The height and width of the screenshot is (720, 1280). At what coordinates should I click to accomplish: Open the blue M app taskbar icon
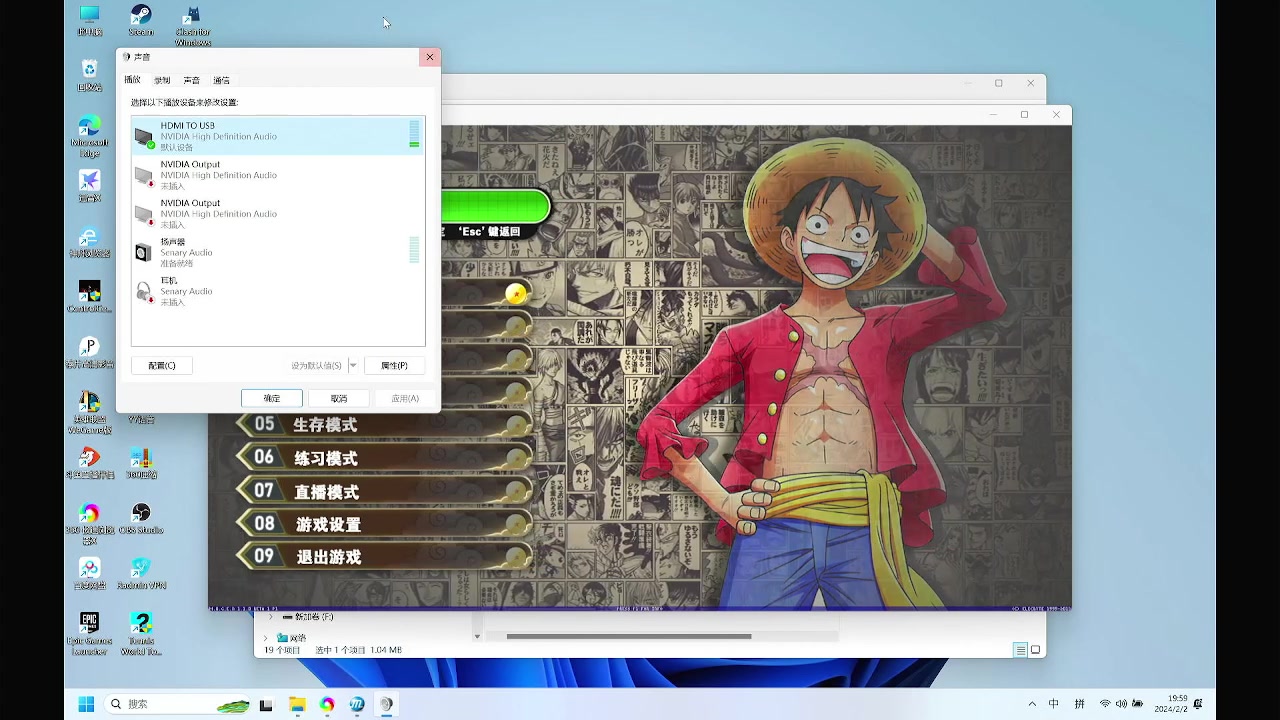coord(357,704)
